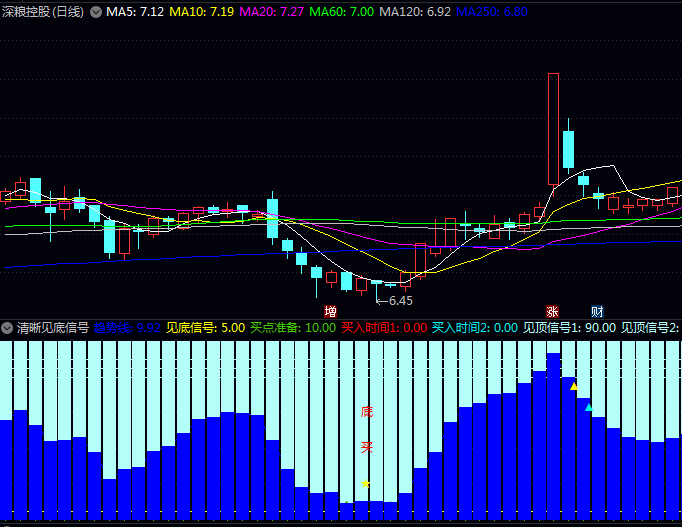Click the red 增 event marker
The width and height of the screenshot is (682, 527).
pos(331,312)
